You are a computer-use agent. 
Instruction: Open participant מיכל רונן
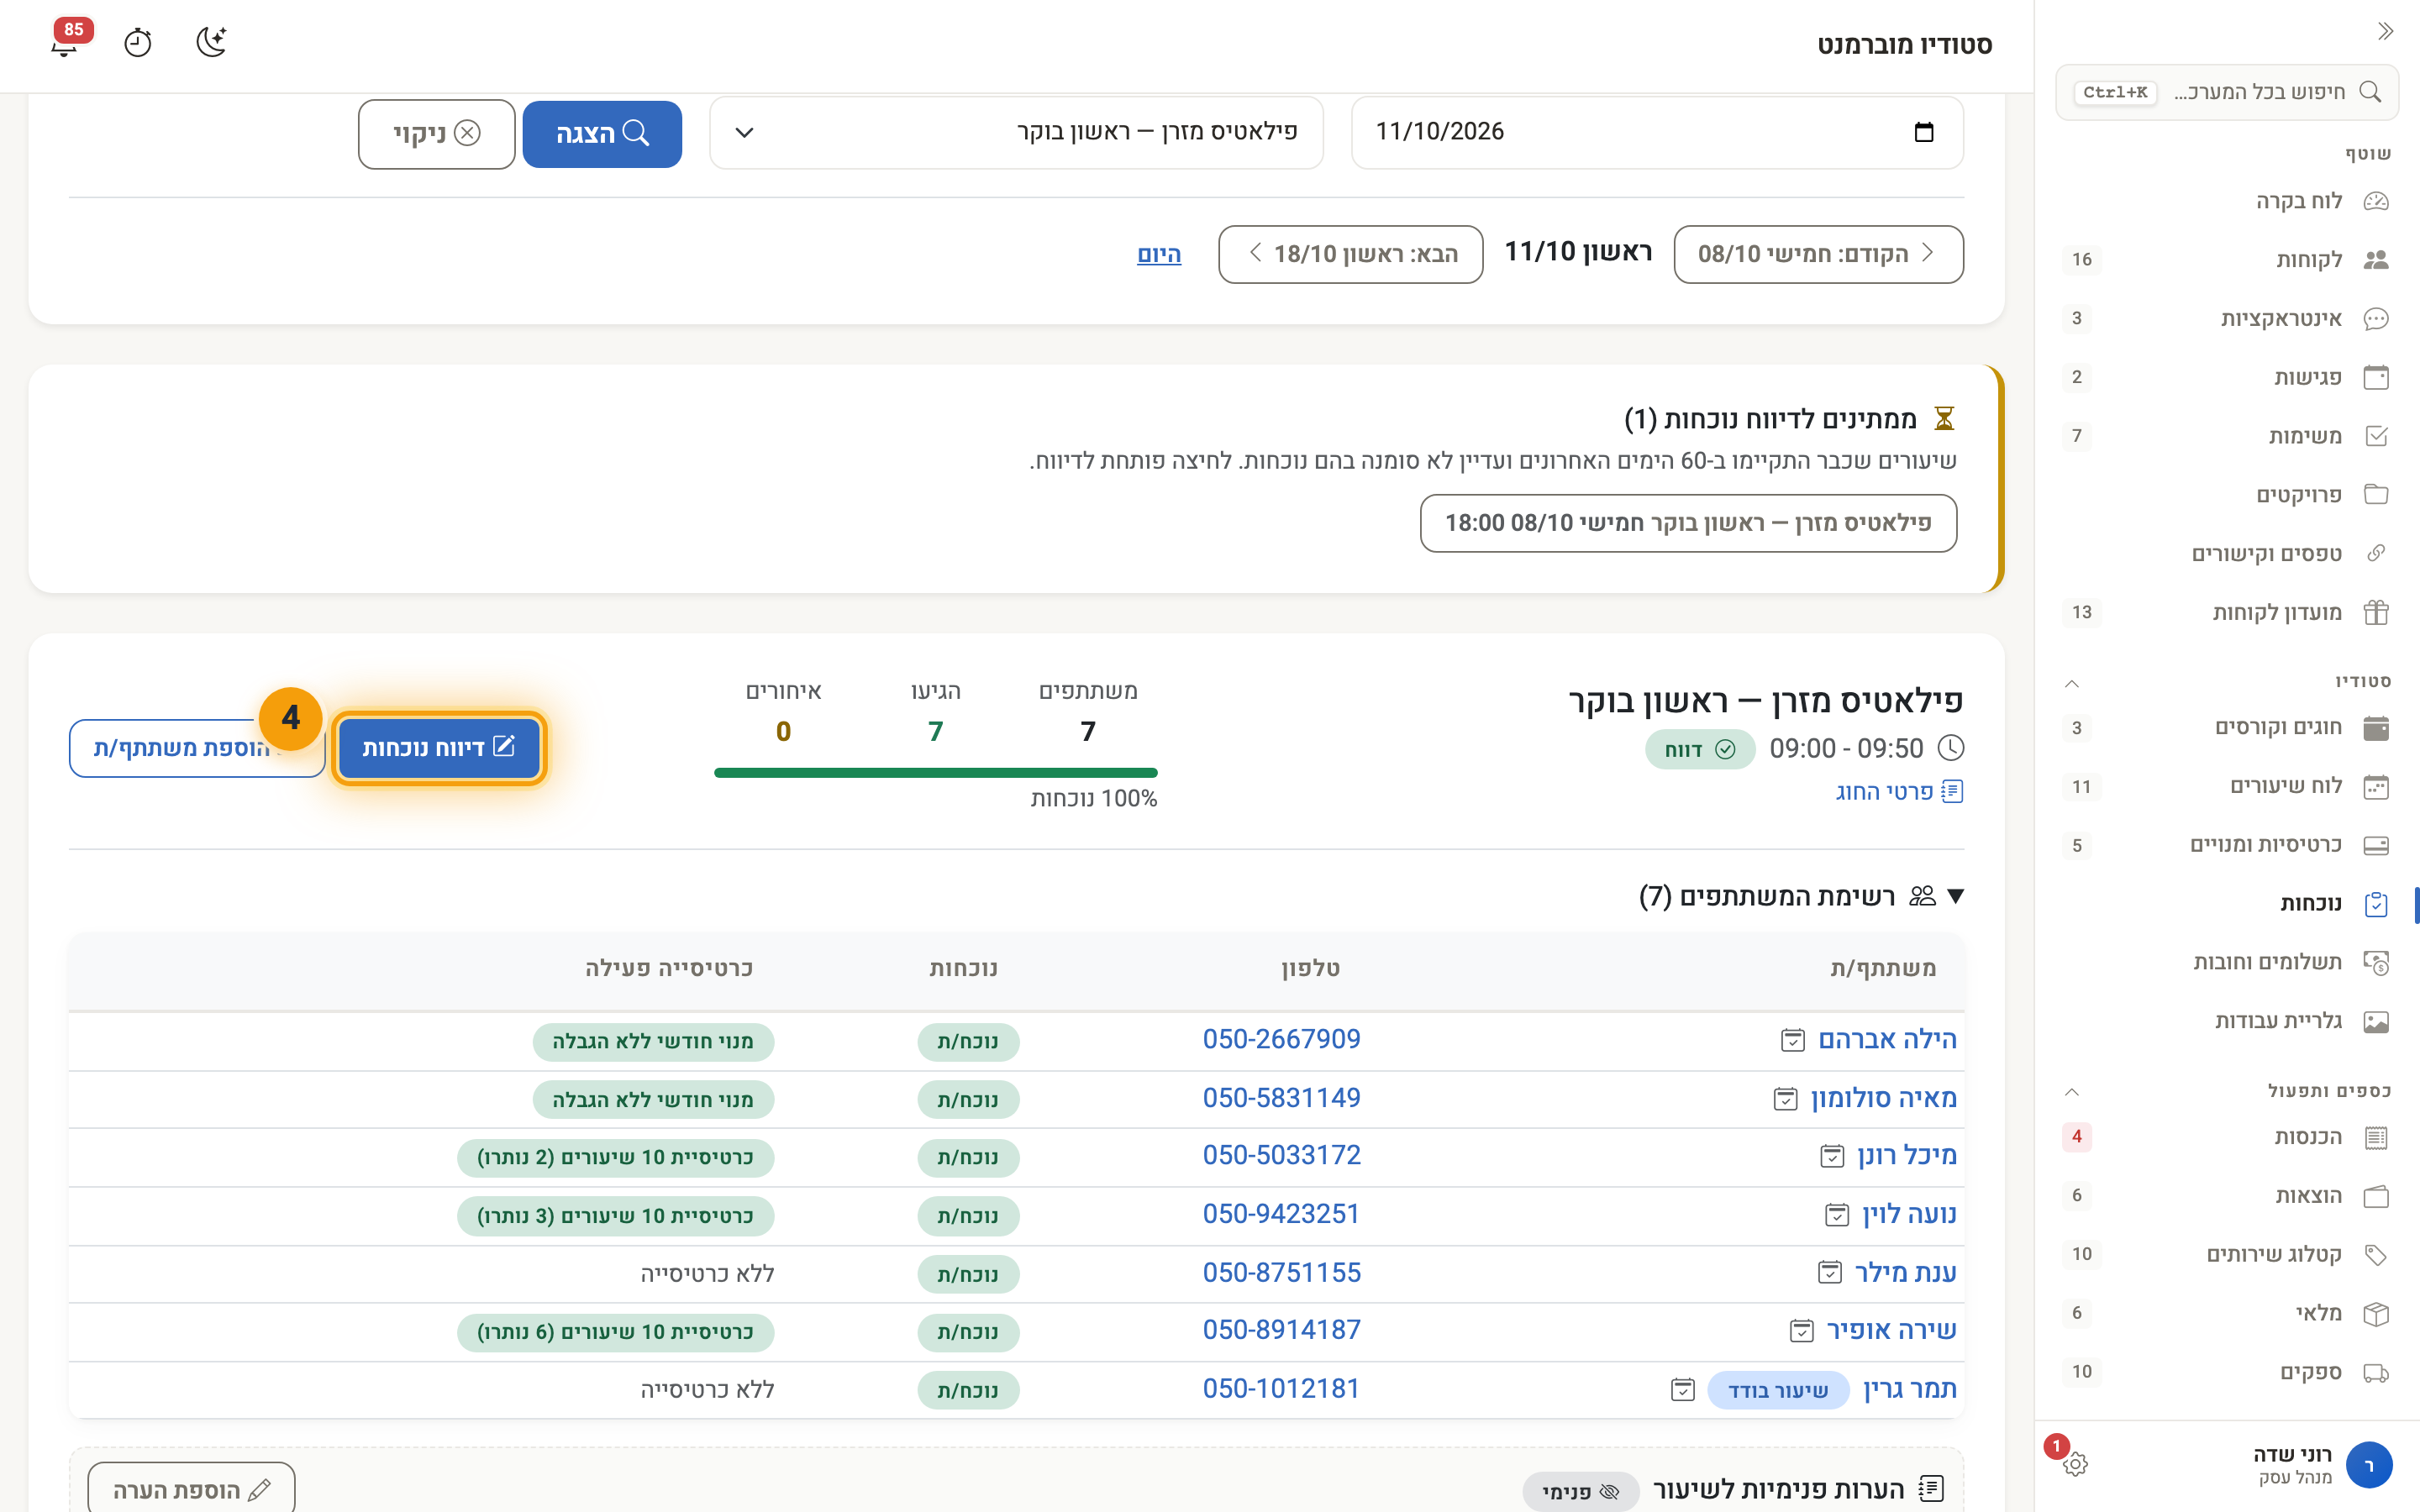tap(1906, 1155)
